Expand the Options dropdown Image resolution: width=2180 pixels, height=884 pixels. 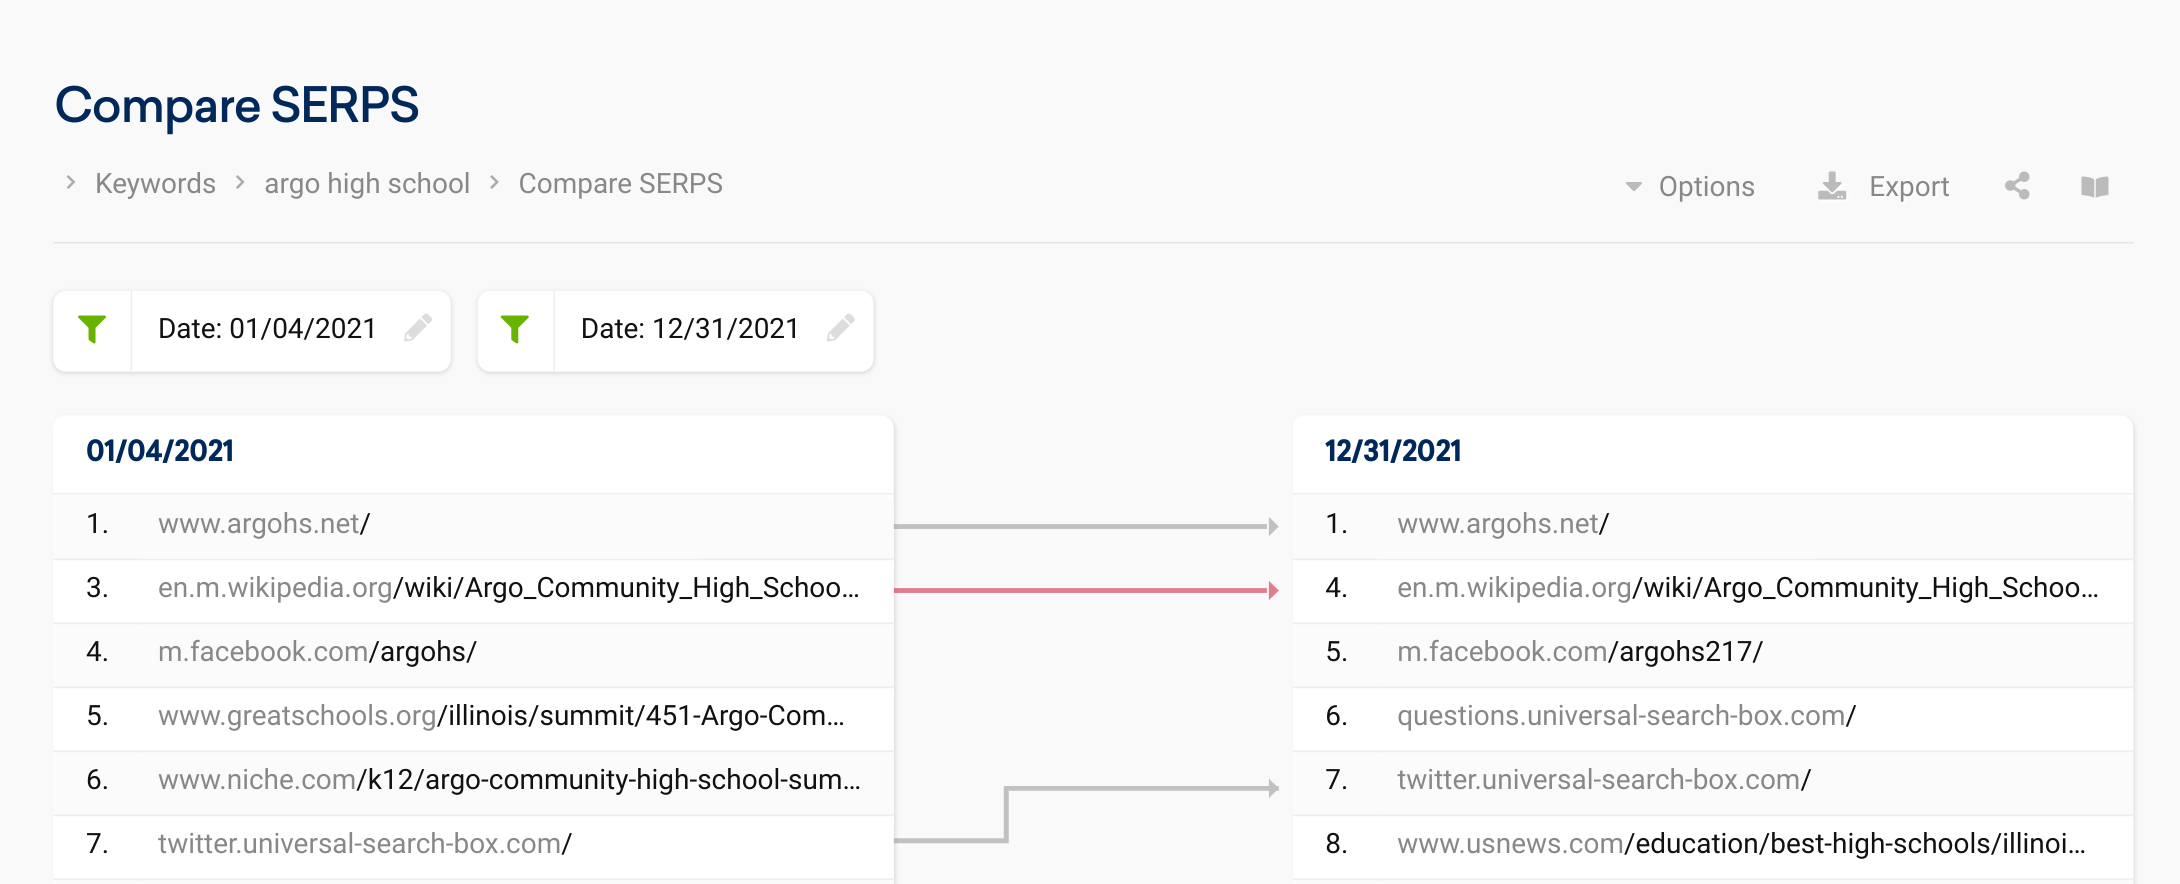pos(1690,187)
